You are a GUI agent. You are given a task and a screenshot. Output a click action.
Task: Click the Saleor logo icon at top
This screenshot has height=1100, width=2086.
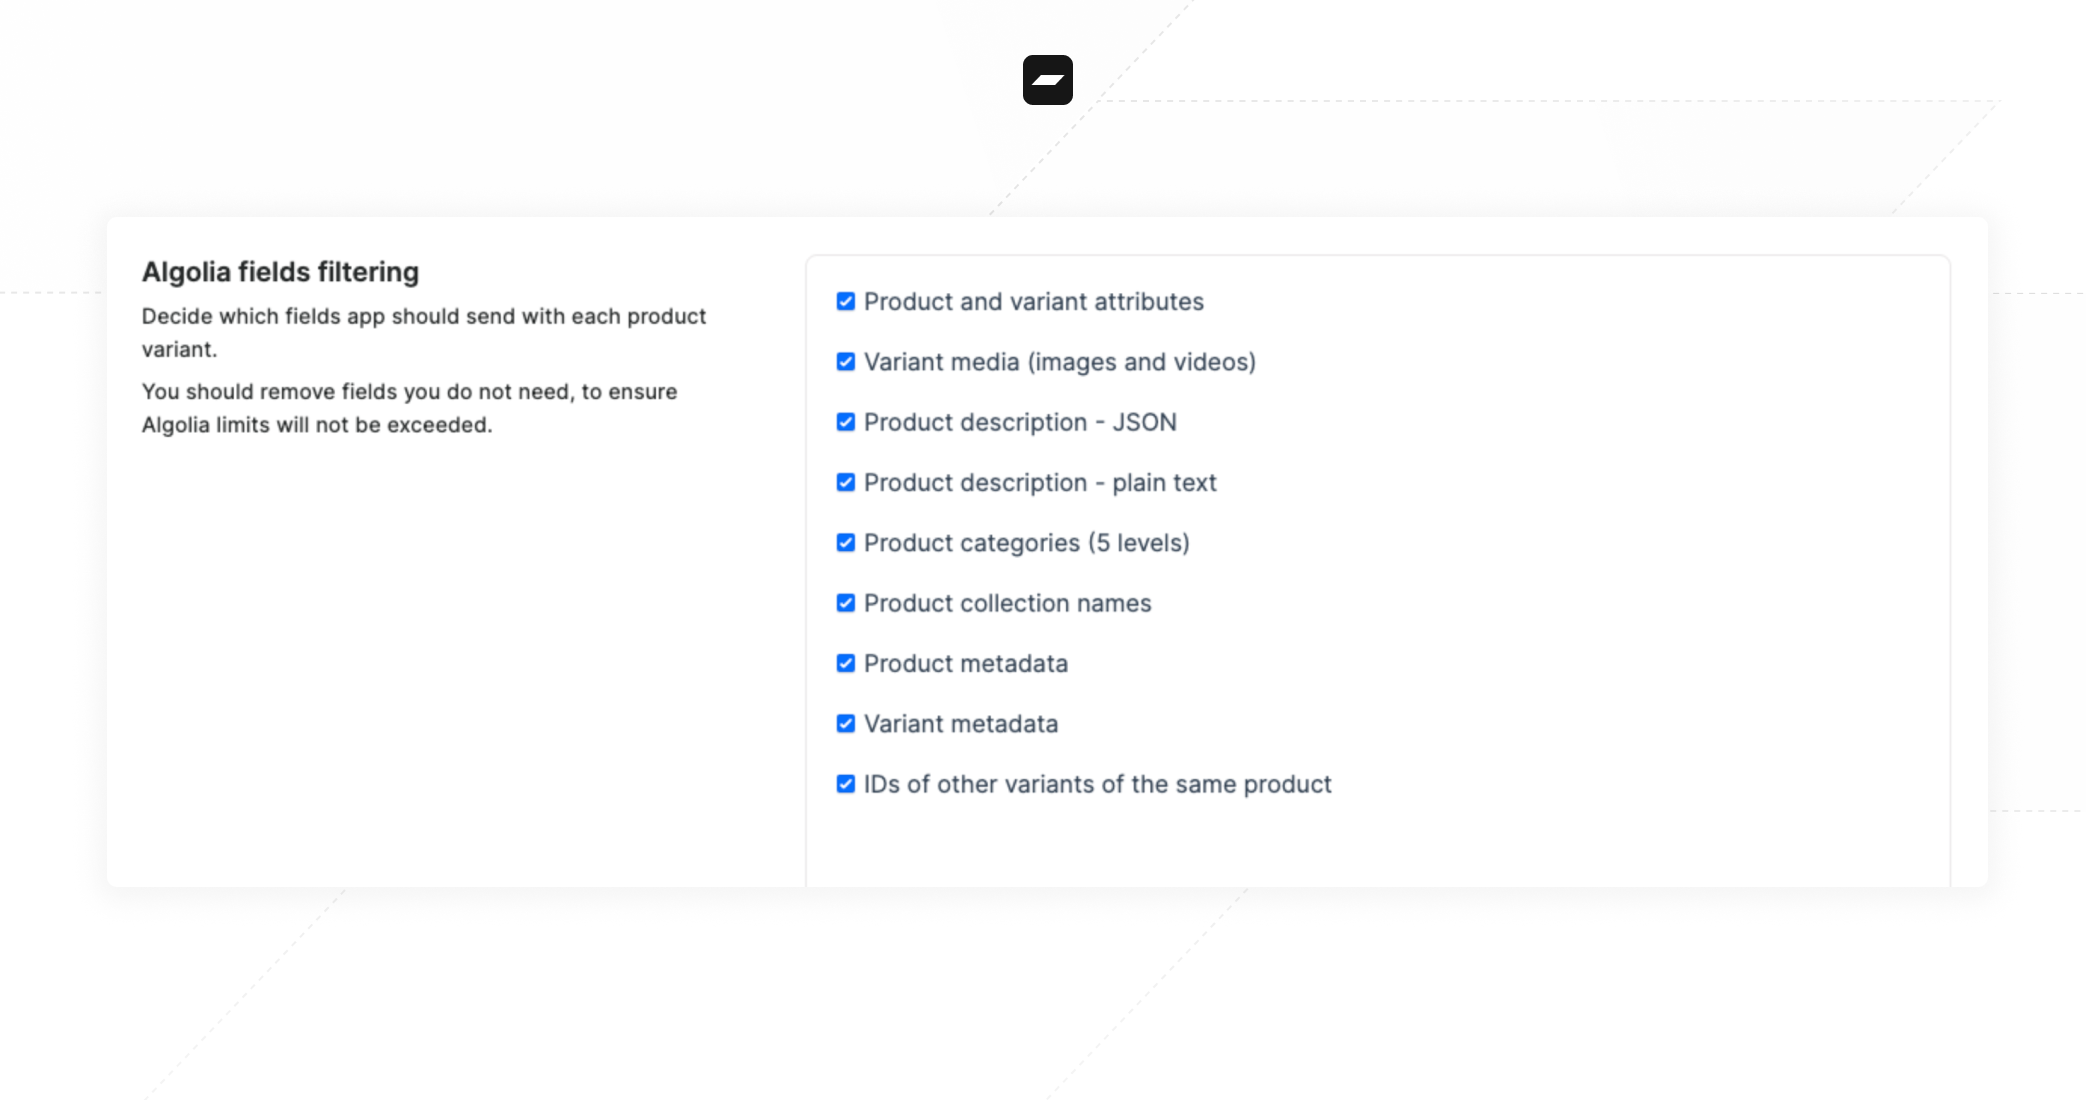[x=1047, y=80]
